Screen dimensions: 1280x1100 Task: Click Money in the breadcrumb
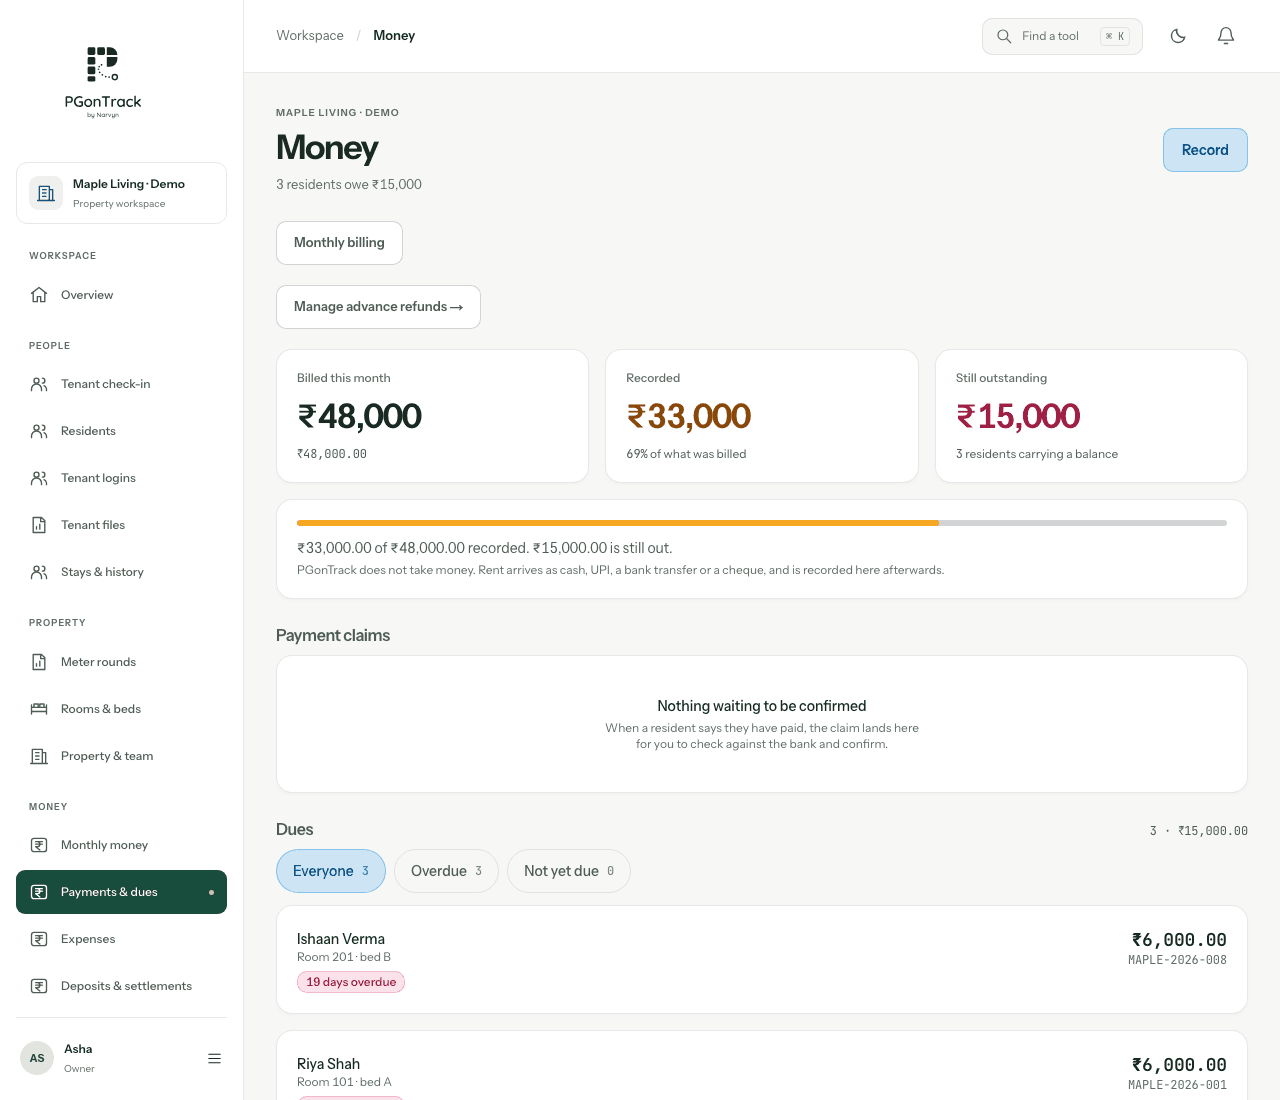[394, 36]
